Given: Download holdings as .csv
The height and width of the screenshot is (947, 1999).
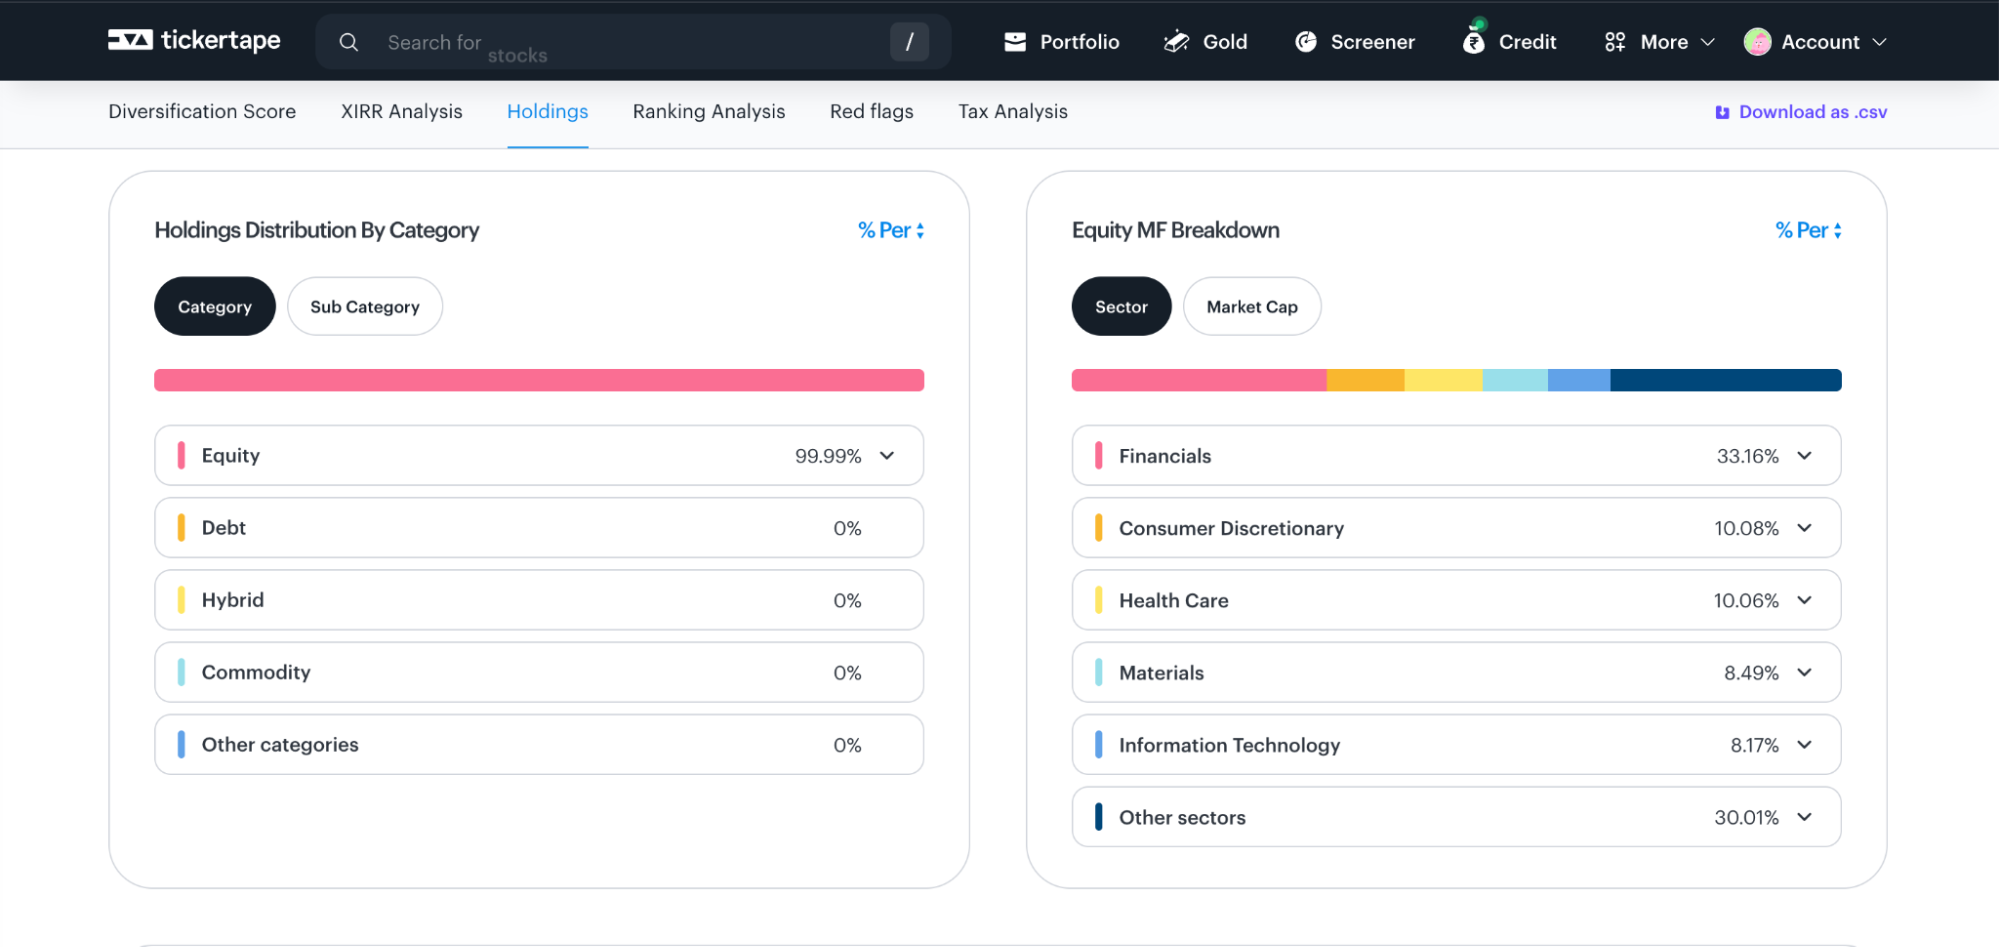Looking at the screenshot, I should click(1801, 112).
